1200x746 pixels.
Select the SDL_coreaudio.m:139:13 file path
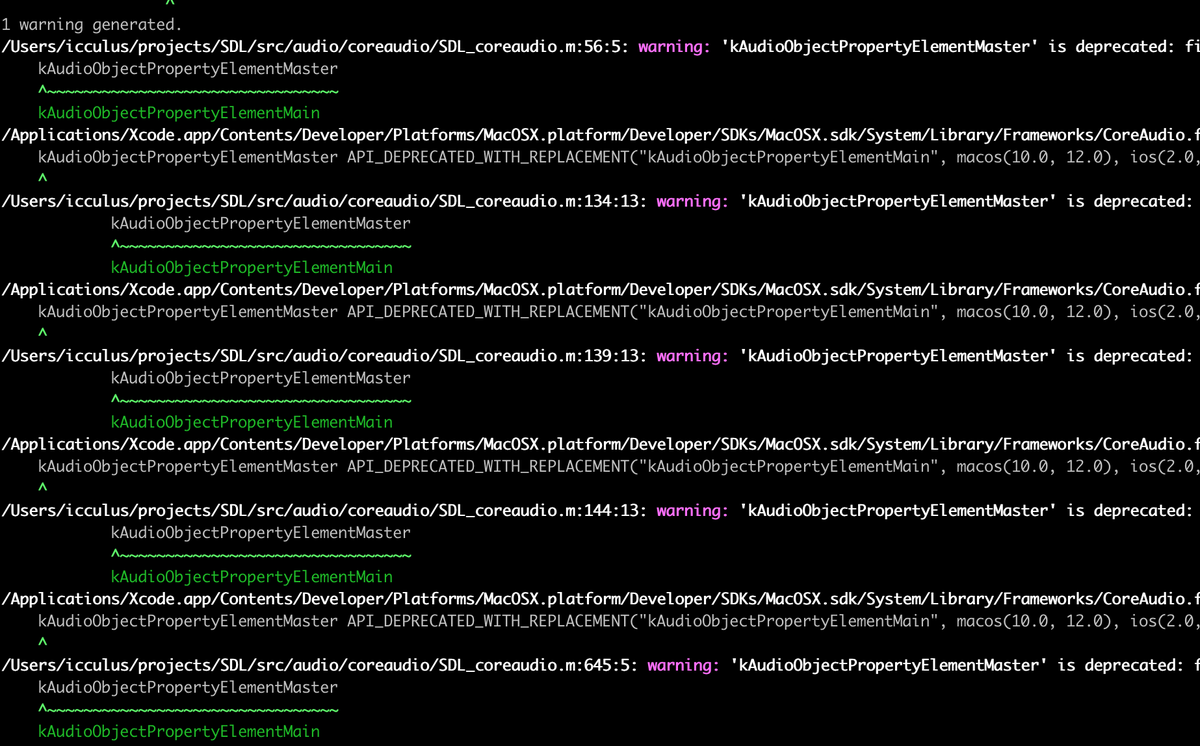325,356
